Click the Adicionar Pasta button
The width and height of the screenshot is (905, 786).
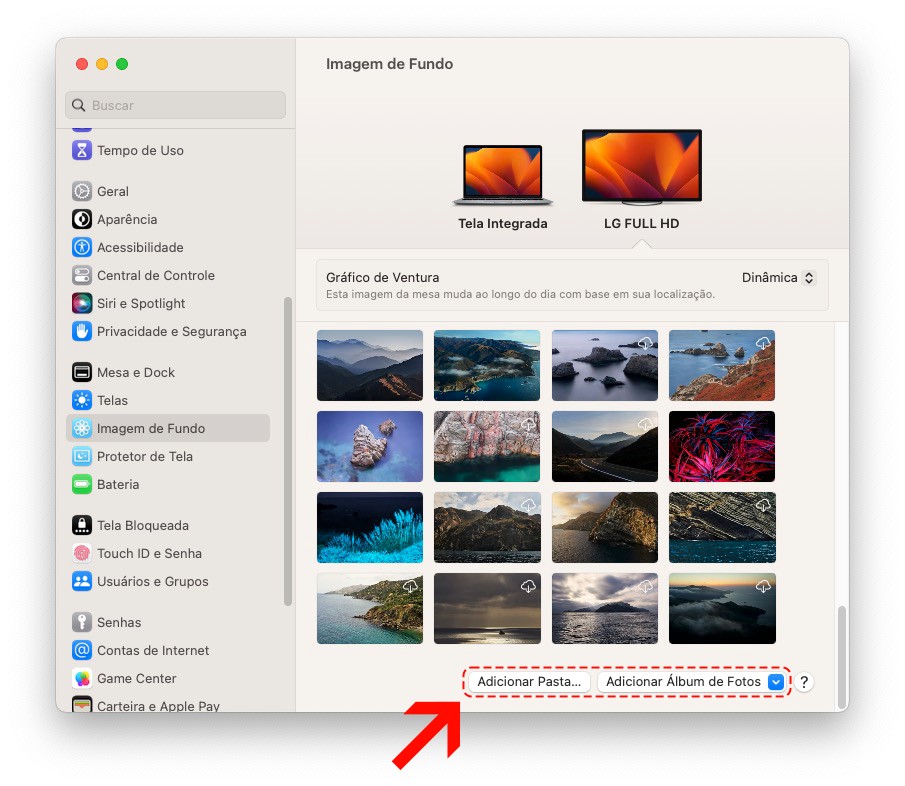tap(529, 682)
